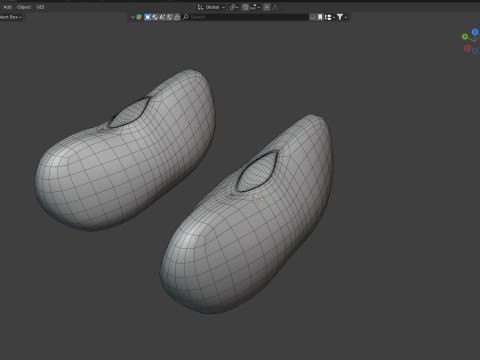The image size is (480, 360).
Task: Open the snapping options dropdown
Action: (255, 7)
